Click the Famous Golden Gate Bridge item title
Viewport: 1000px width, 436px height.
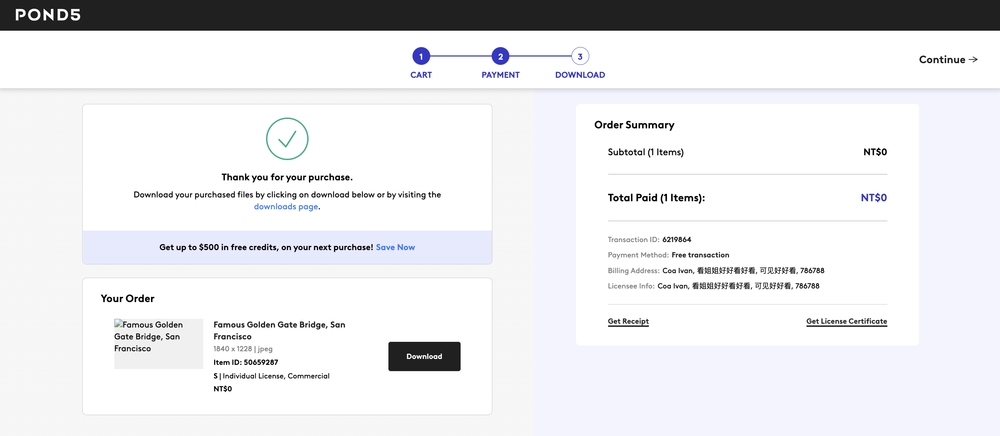(x=279, y=330)
